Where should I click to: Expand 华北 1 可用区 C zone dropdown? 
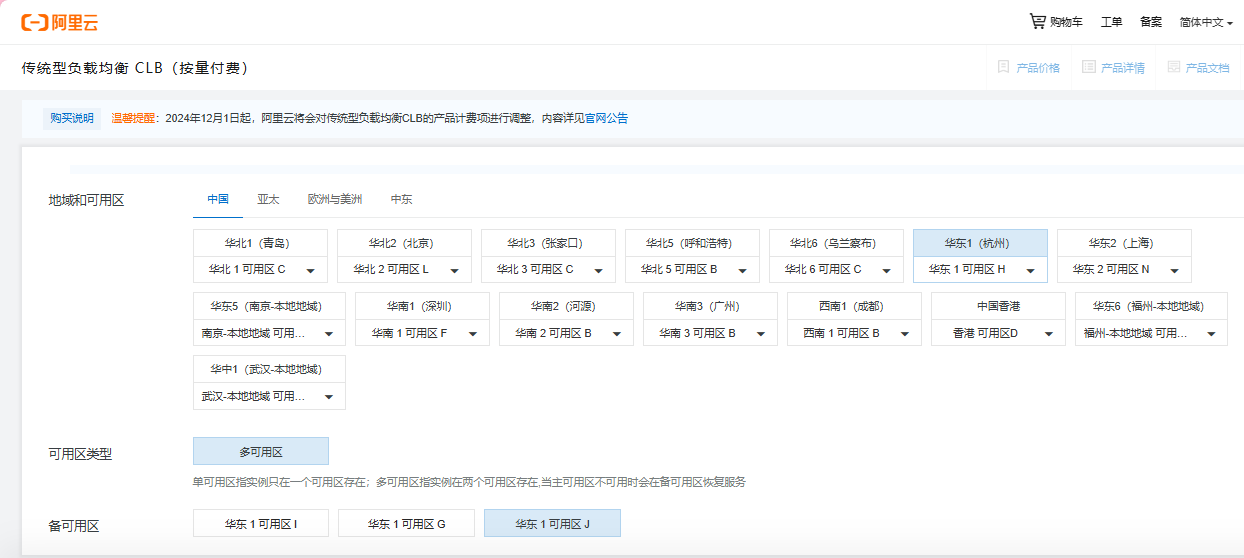point(261,269)
